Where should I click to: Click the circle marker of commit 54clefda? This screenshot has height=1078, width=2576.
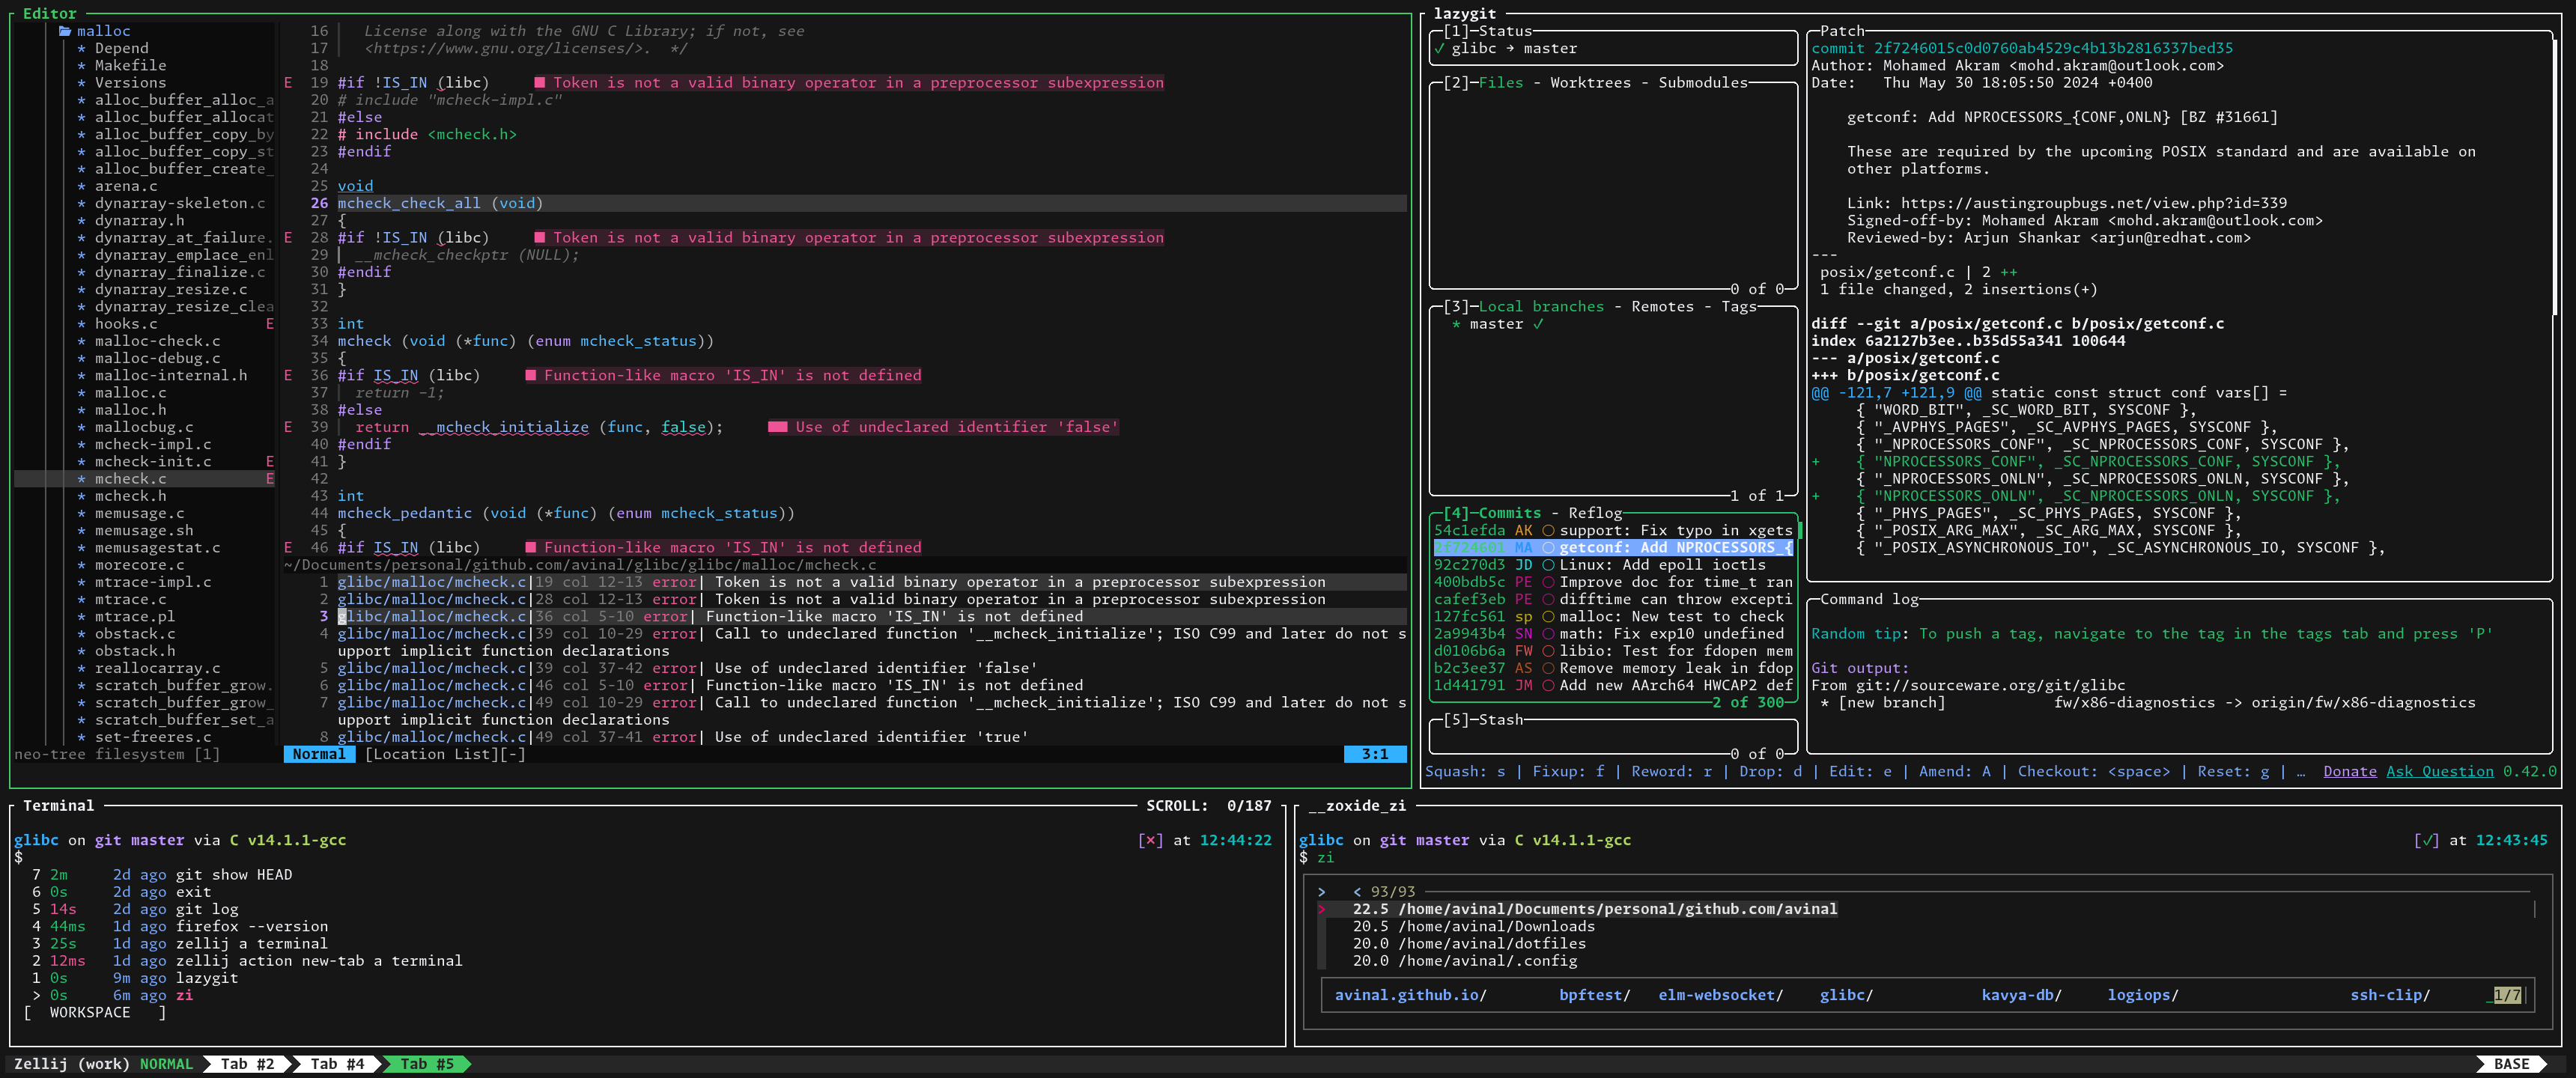pyautogui.click(x=1548, y=531)
